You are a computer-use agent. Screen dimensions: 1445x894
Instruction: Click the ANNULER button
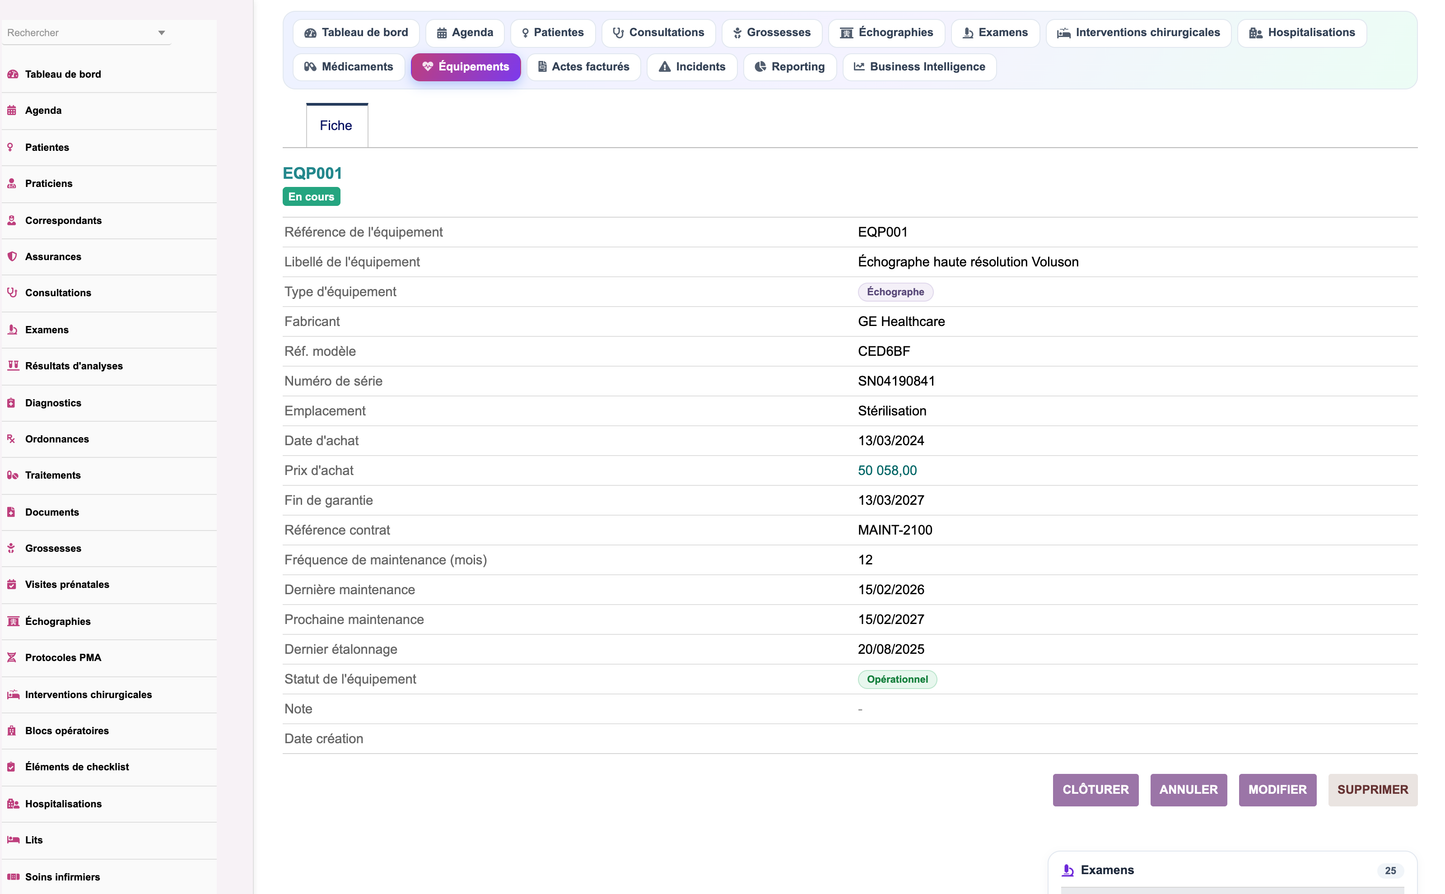1189,790
